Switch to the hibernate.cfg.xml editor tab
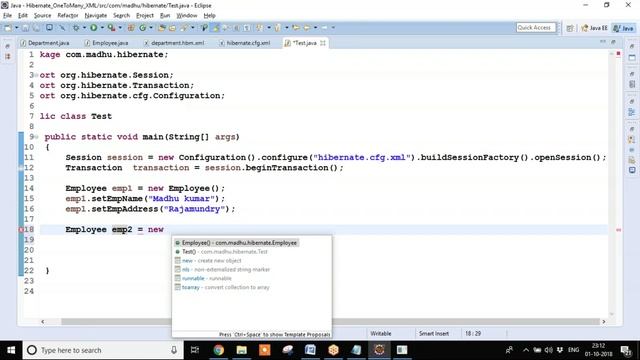Viewport: 640px width, 360px height. 244,43
